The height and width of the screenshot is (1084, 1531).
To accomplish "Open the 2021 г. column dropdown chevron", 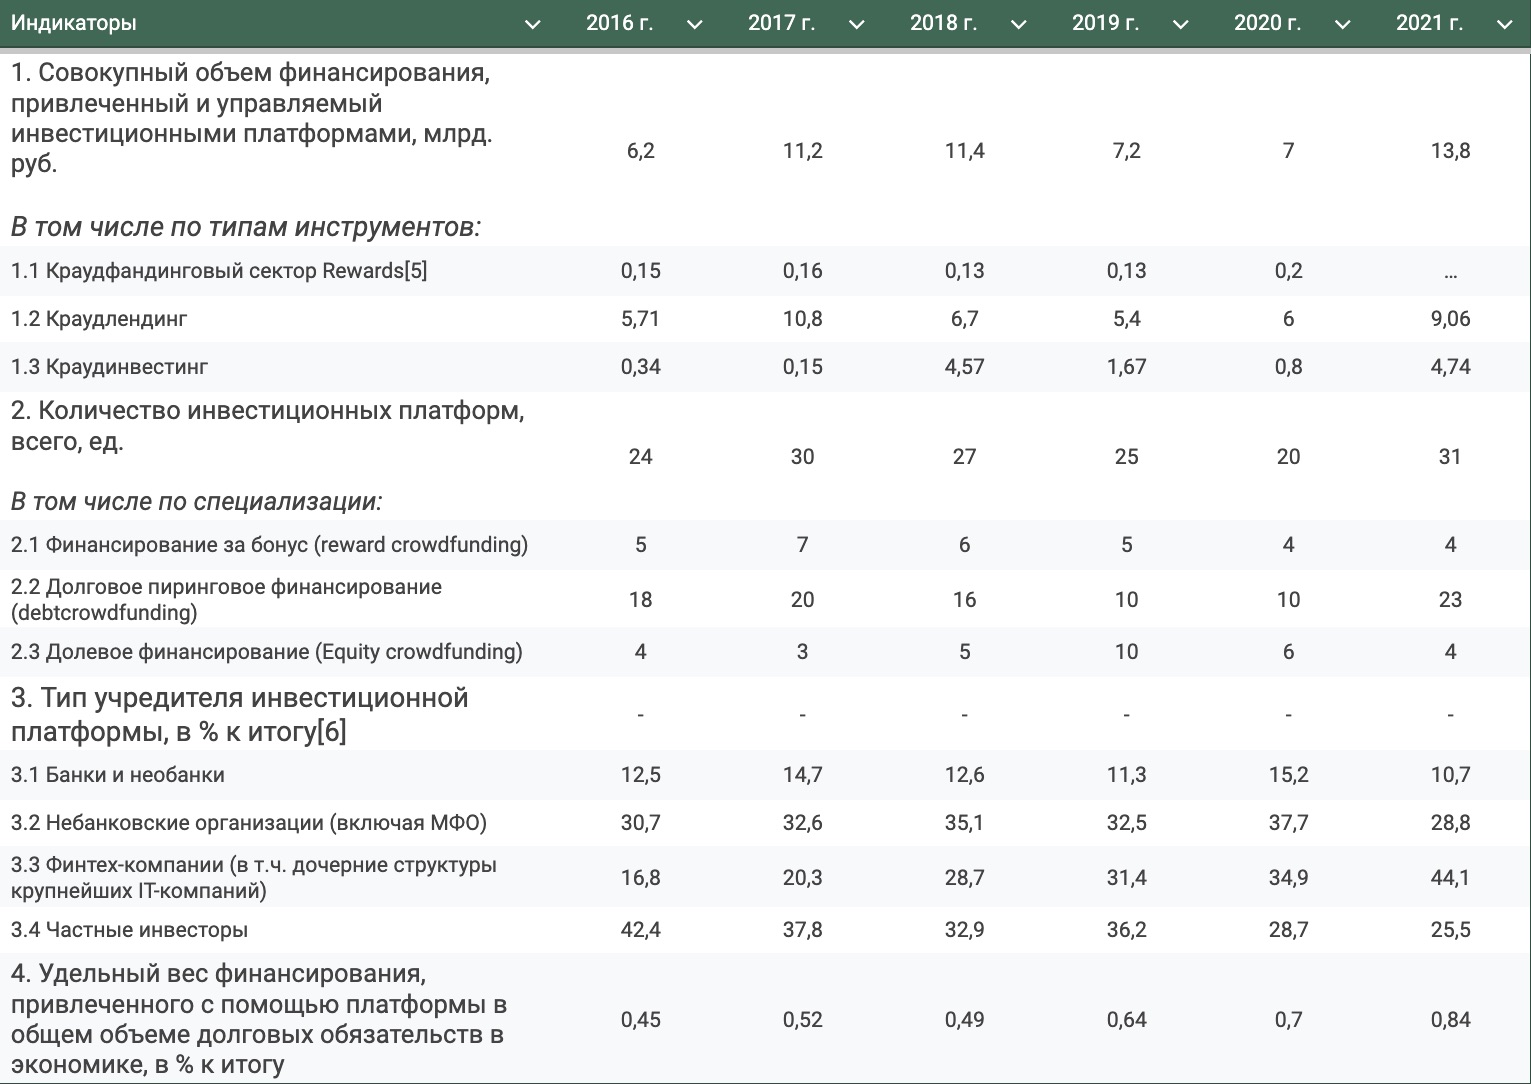I will tap(1505, 25).
